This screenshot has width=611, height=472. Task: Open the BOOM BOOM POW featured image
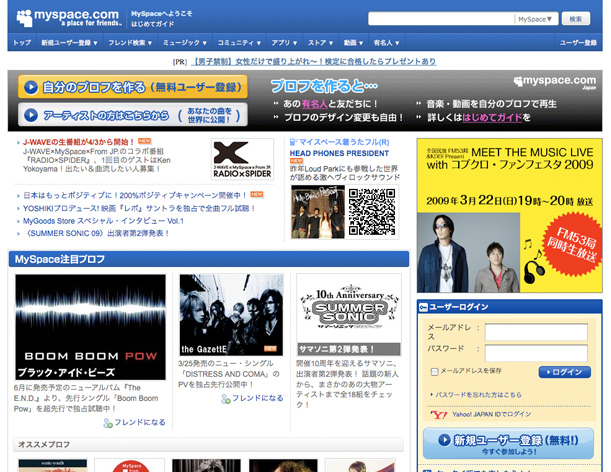[90, 327]
